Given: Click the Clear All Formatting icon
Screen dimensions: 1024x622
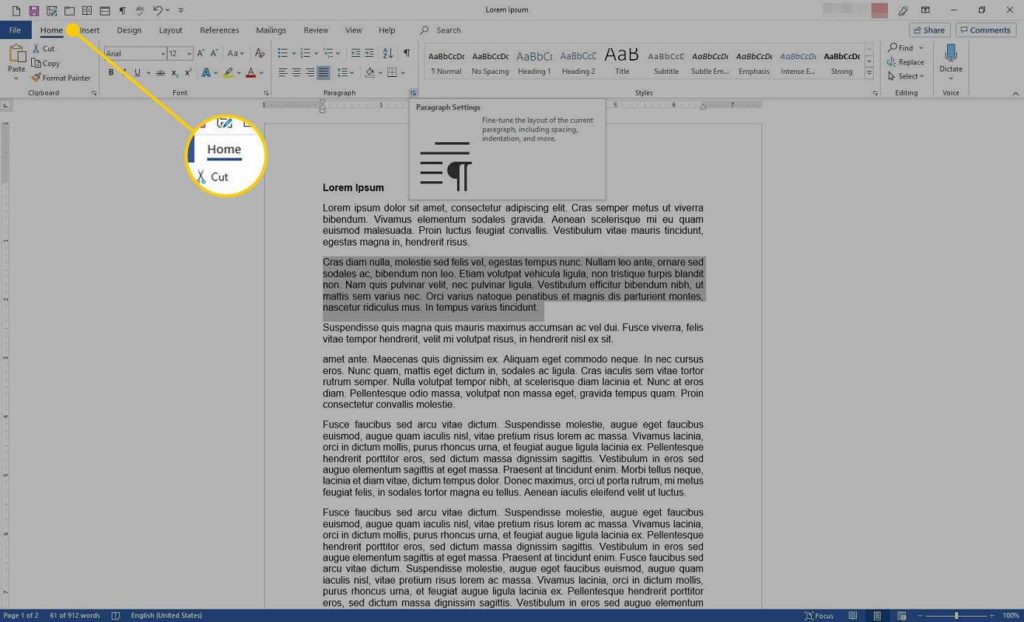Looking at the screenshot, I should click(x=260, y=53).
